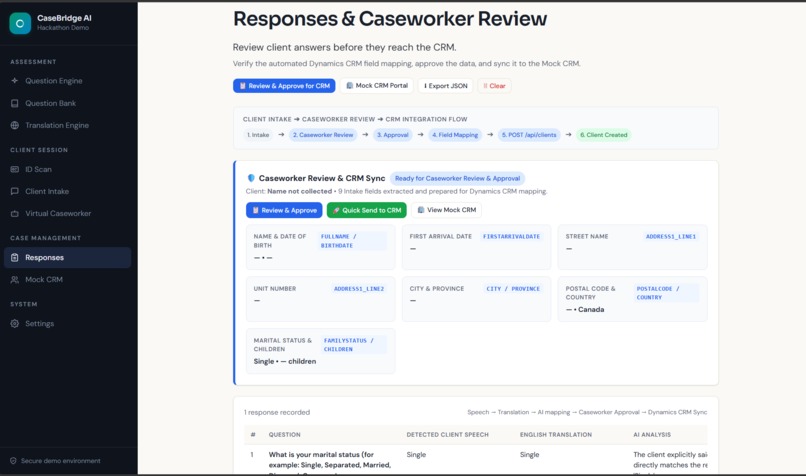Click the AI ANALYSIS column header
Screen dimensions: 806x476
[x=652, y=435]
